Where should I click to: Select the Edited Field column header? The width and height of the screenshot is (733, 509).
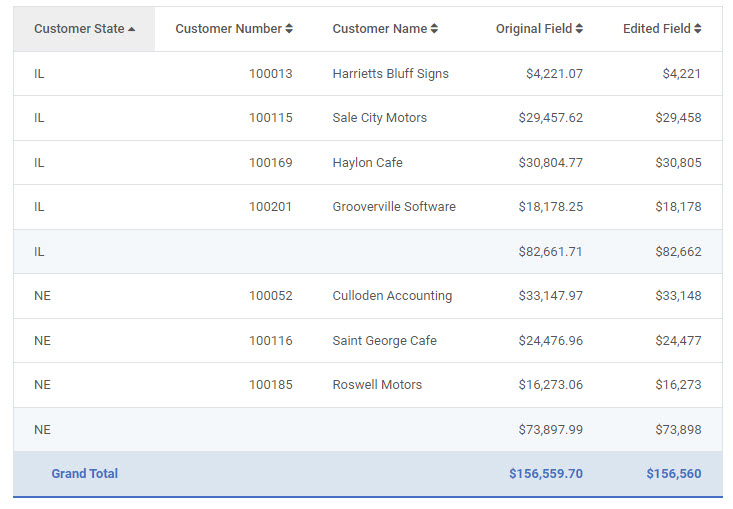click(x=656, y=29)
